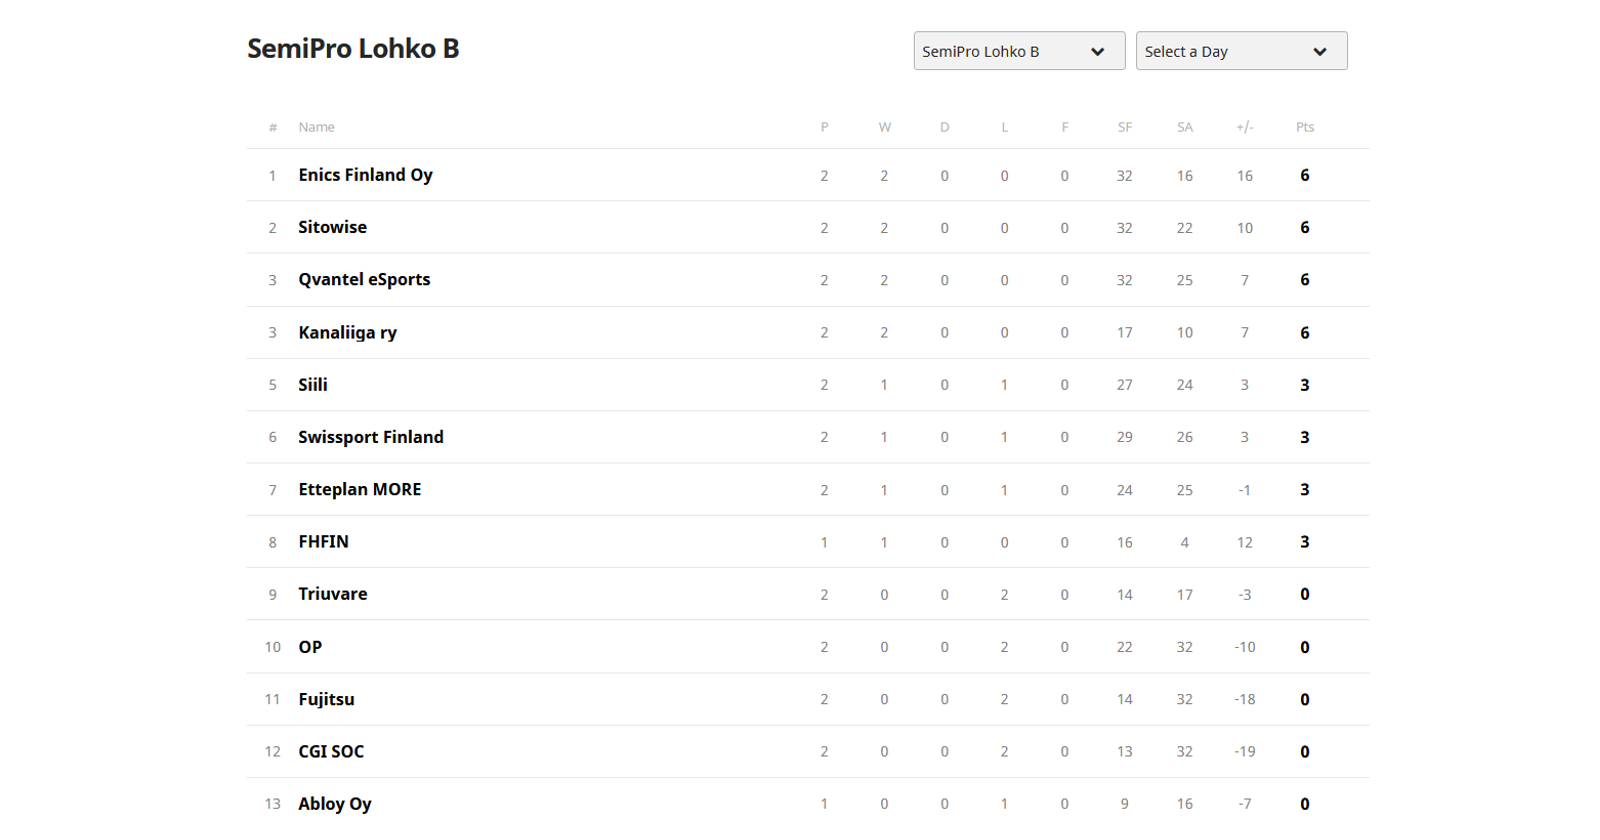
Task: Click the Triuvare team name
Action: click(x=332, y=594)
